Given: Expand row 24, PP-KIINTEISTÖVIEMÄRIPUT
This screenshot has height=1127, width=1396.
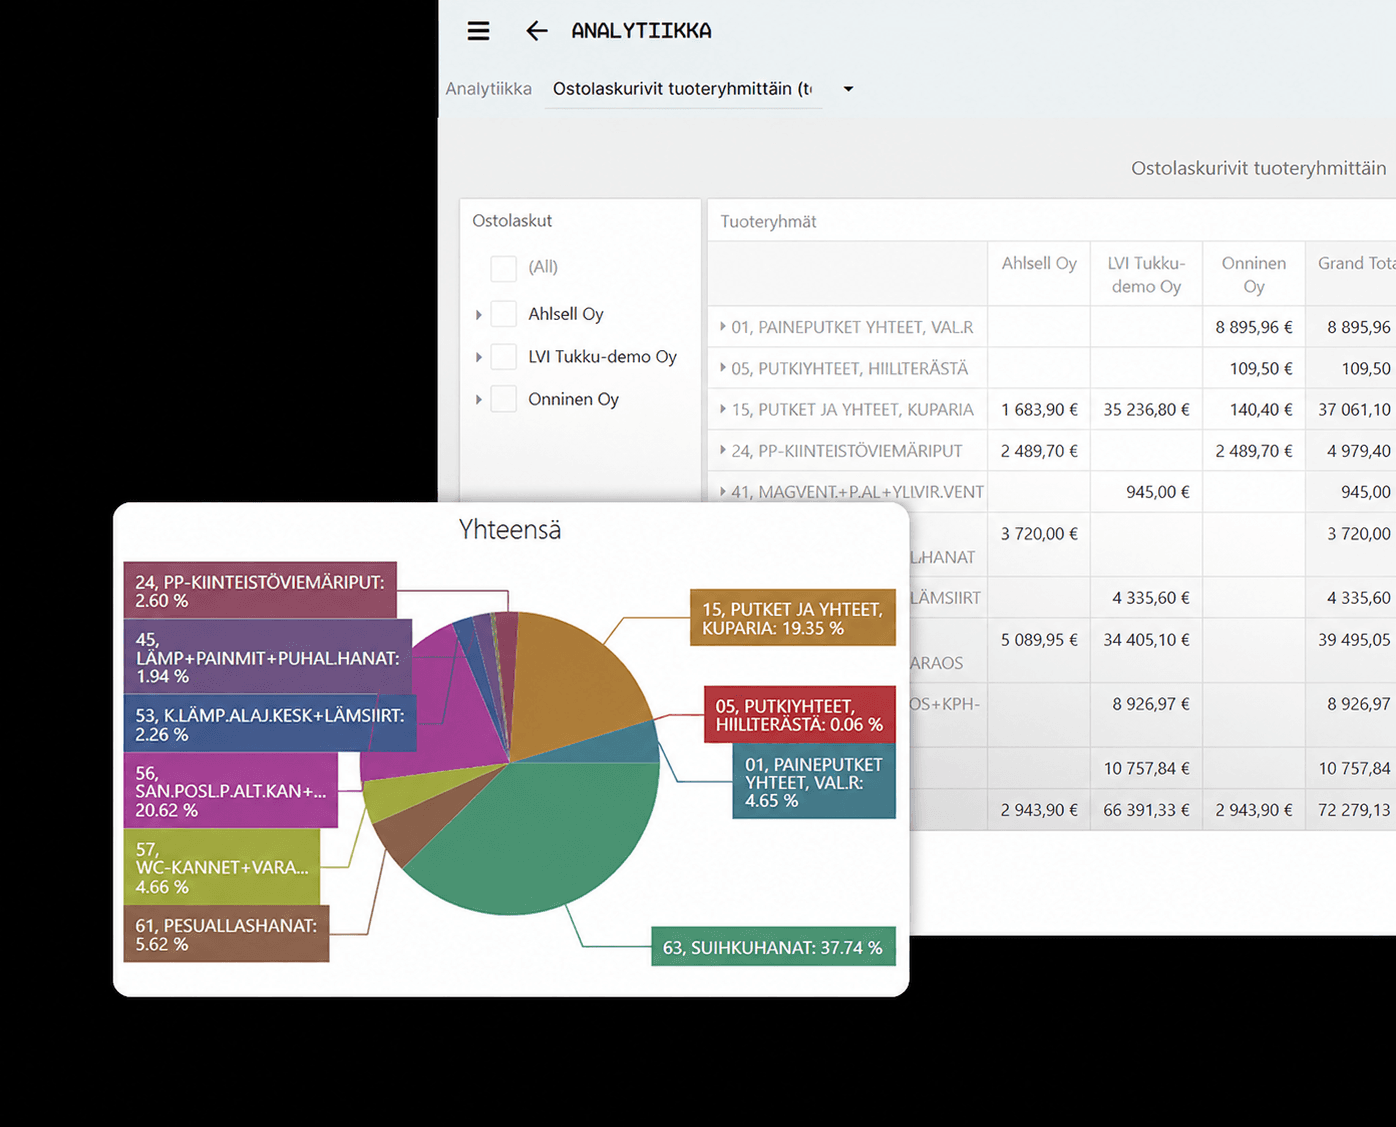Looking at the screenshot, I should [723, 450].
